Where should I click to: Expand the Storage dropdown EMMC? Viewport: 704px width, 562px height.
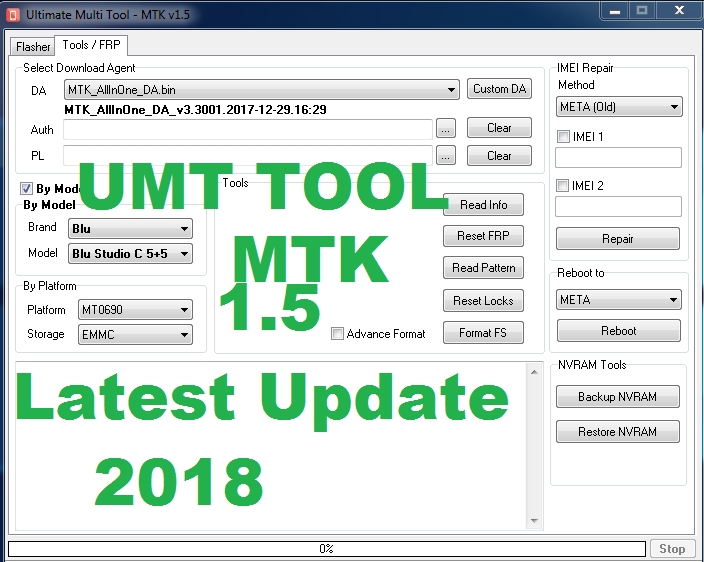[x=135, y=335]
